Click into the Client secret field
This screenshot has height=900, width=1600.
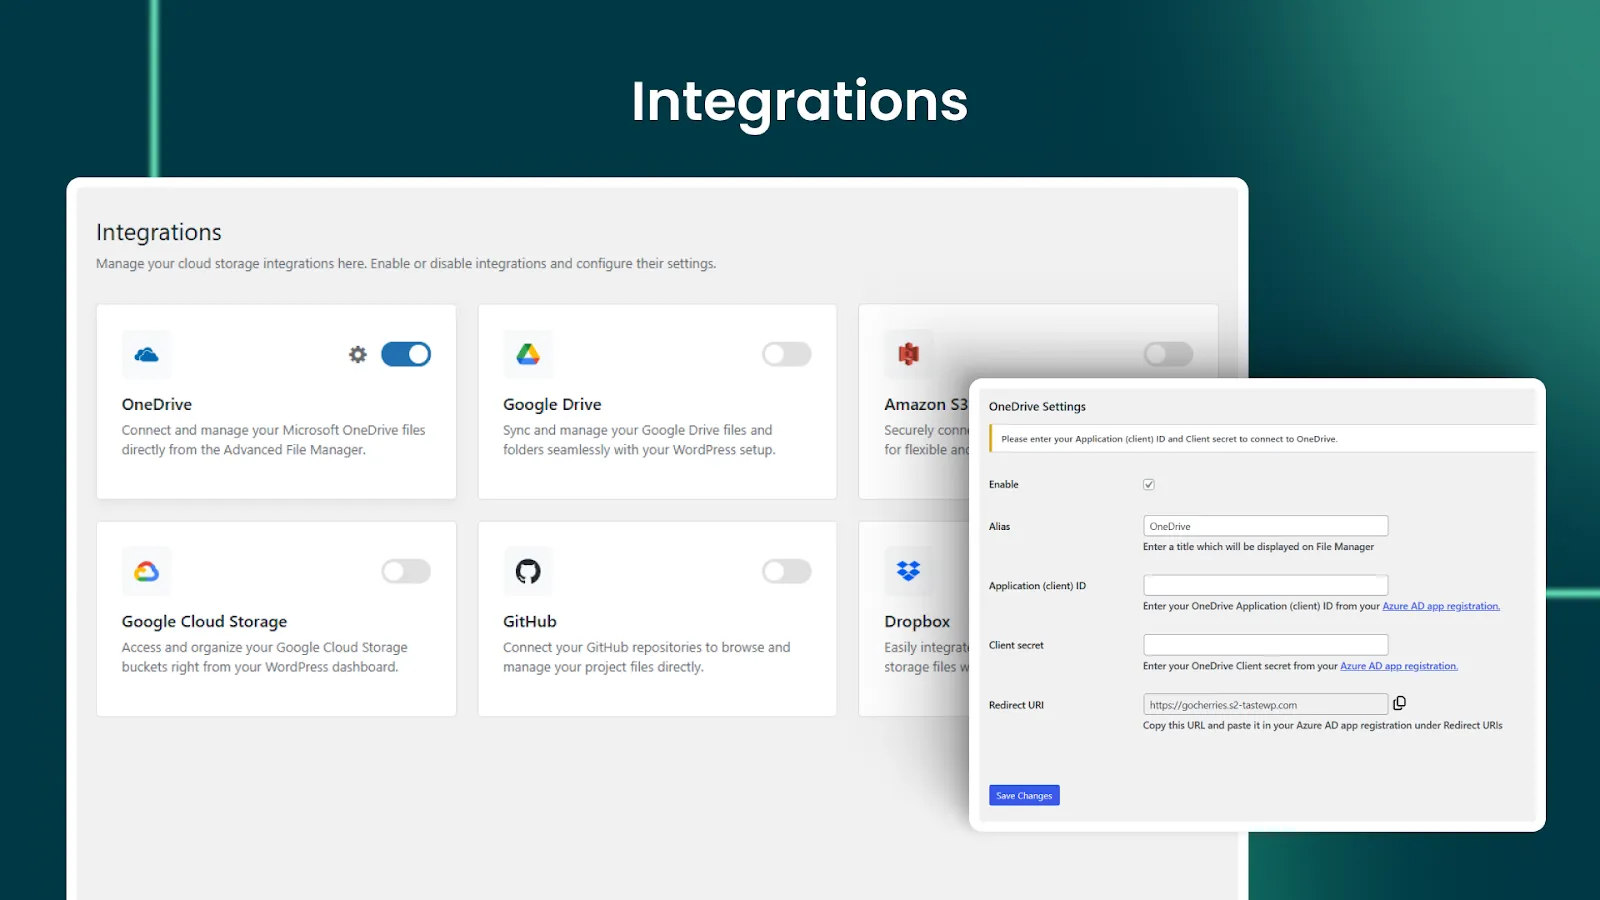(x=1265, y=645)
